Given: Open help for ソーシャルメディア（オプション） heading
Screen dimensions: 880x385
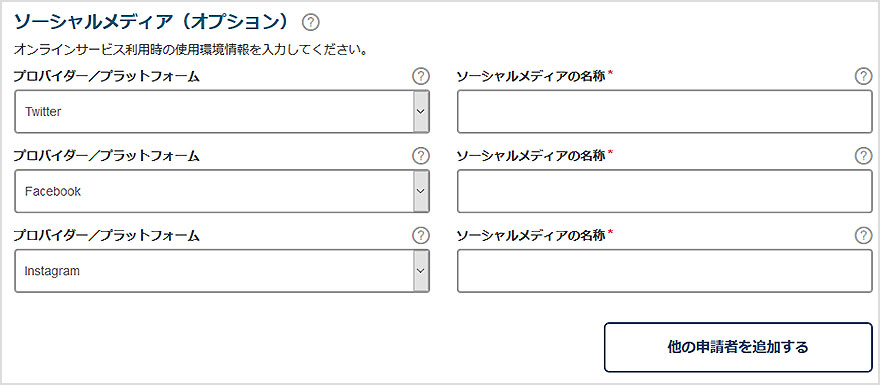Looking at the screenshot, I should click(310, 22).
